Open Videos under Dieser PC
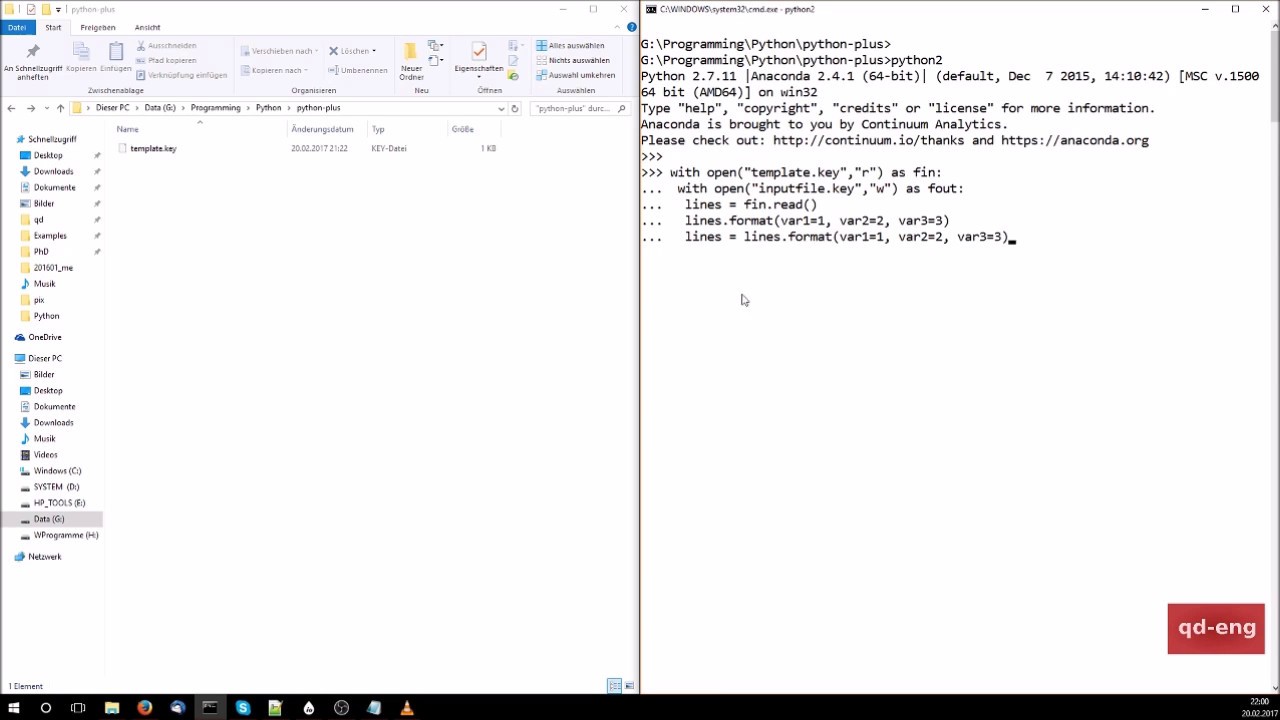1280x720 pixels. (45, 454)
